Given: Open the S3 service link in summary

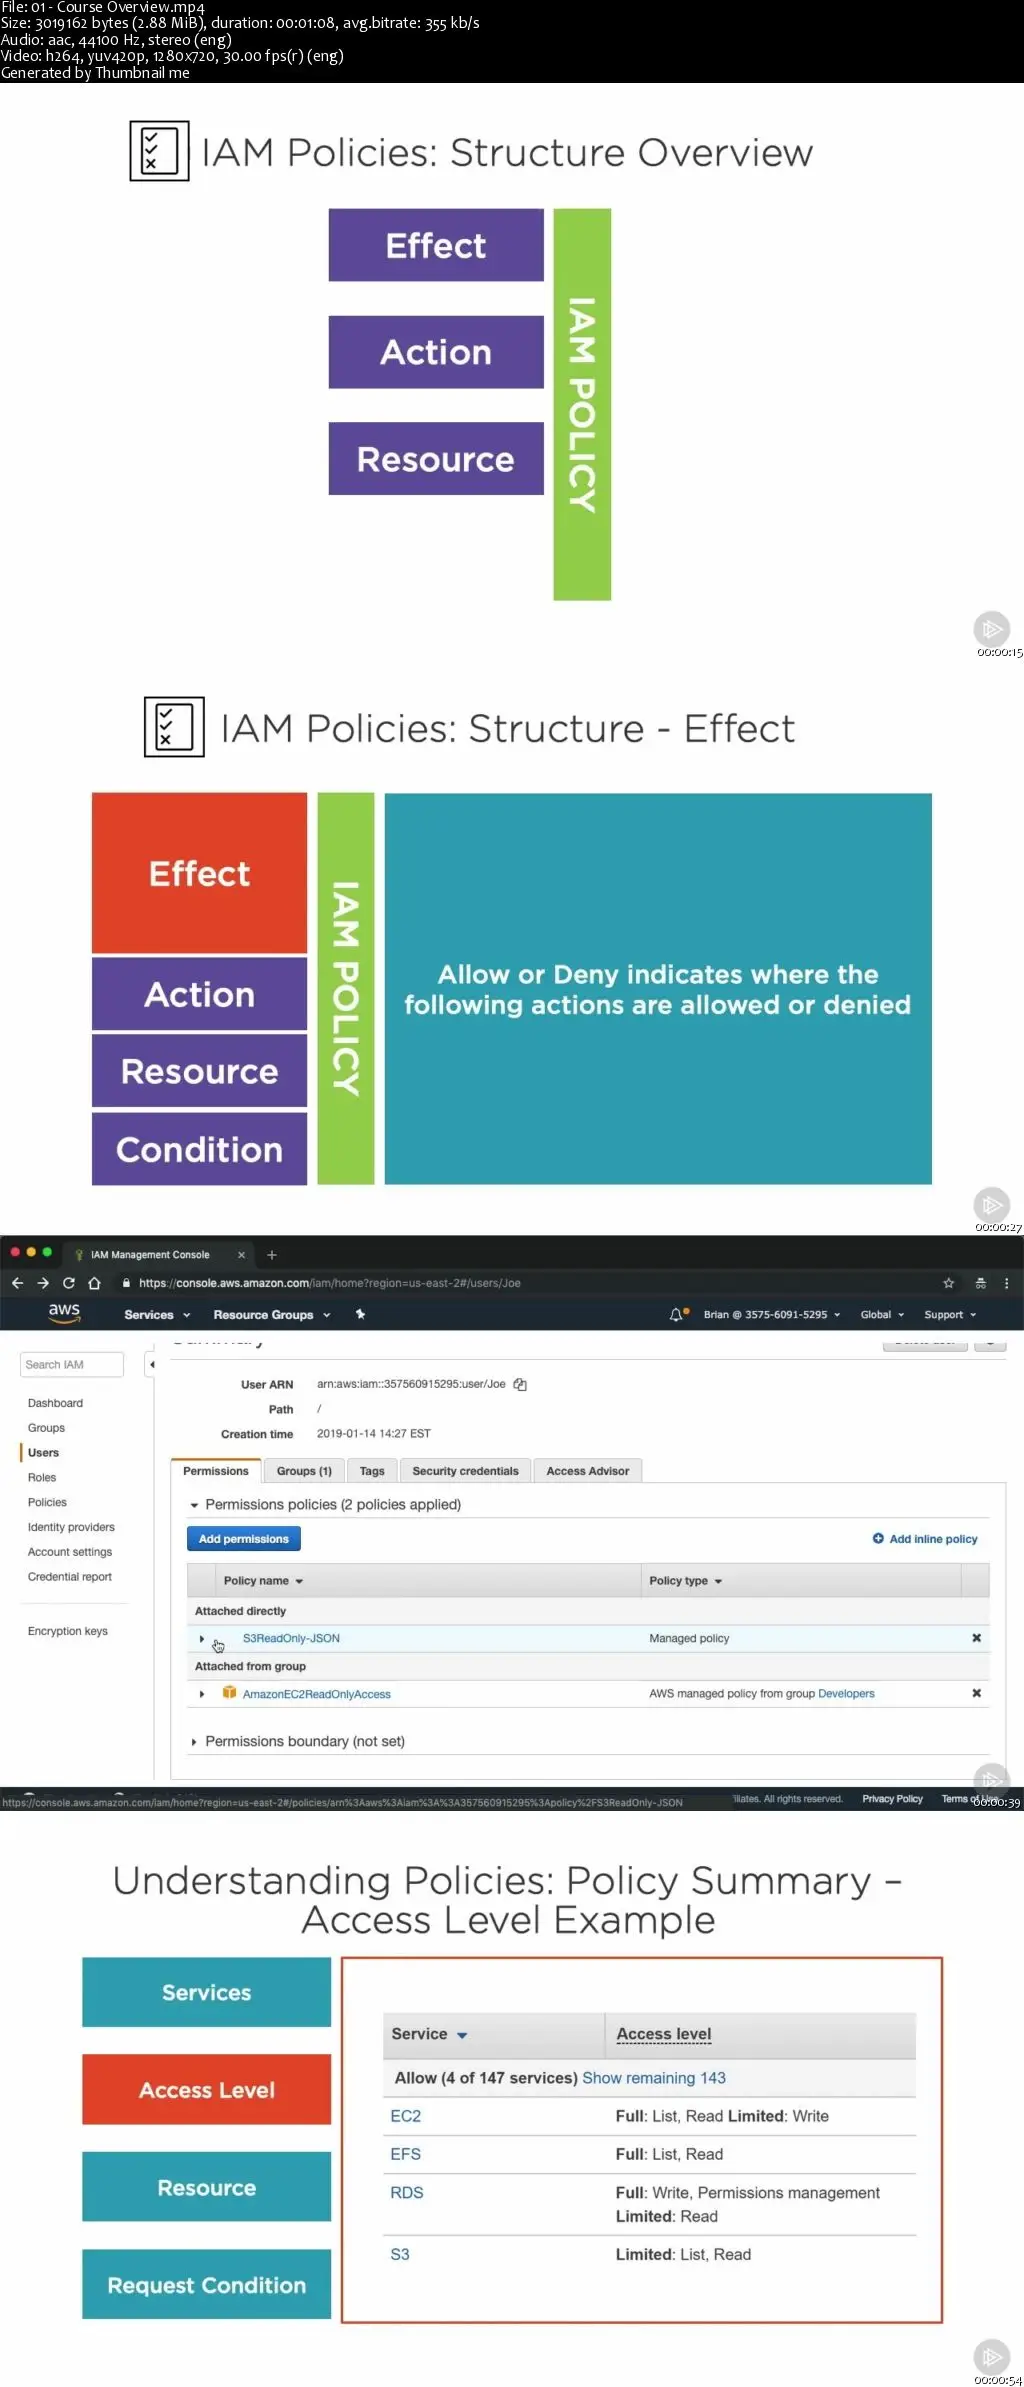Looking at the screenshot, I should [x=400, y=2254].
